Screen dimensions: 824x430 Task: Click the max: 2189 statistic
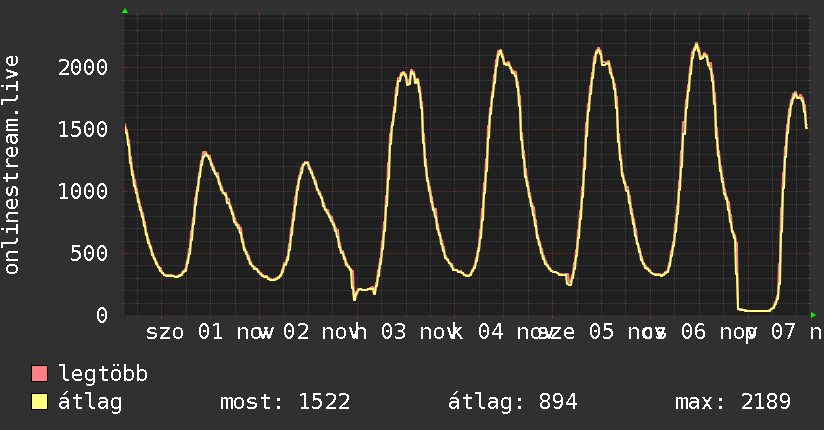pos(733,402)
